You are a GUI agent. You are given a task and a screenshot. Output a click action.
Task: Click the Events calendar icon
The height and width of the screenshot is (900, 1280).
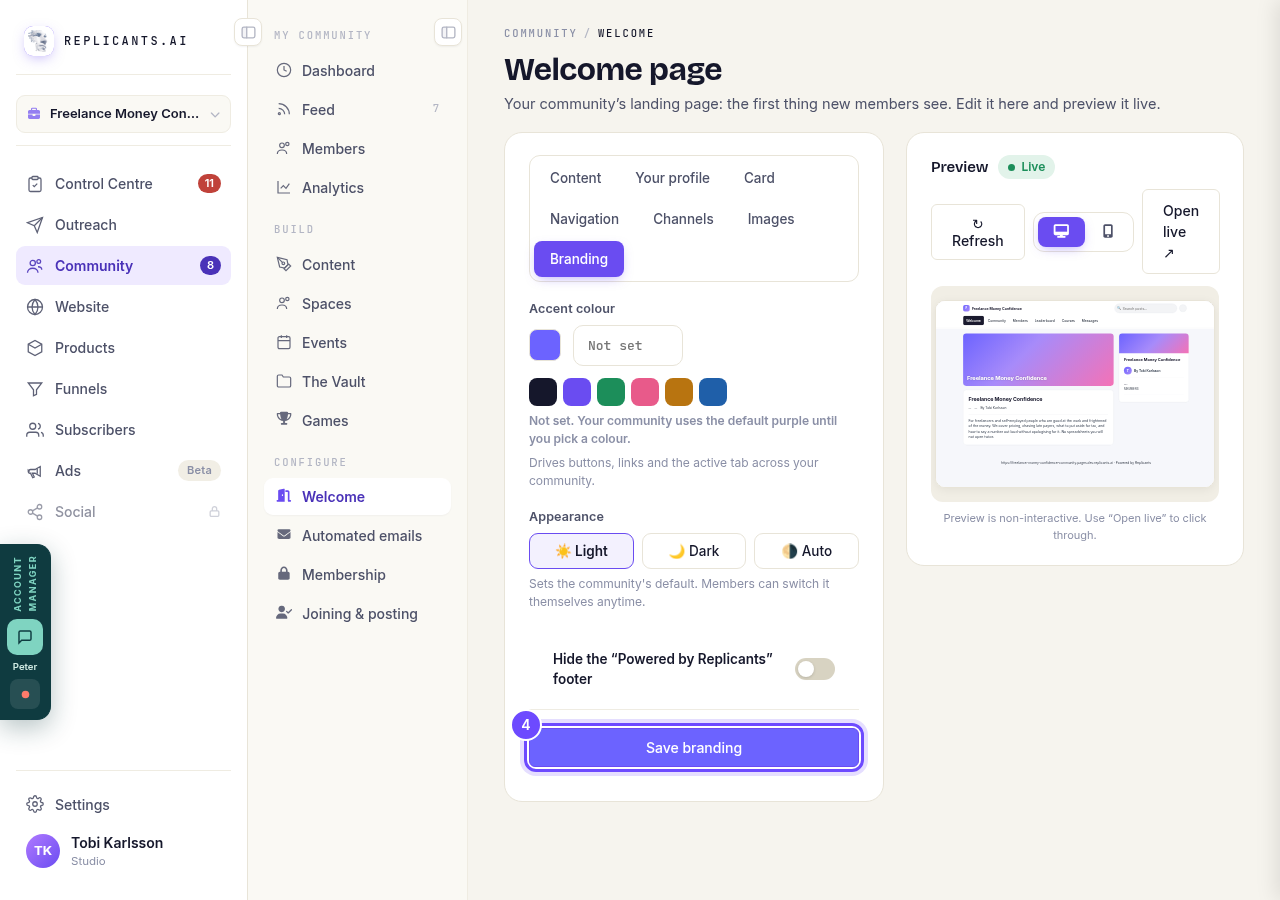(284, 342)
